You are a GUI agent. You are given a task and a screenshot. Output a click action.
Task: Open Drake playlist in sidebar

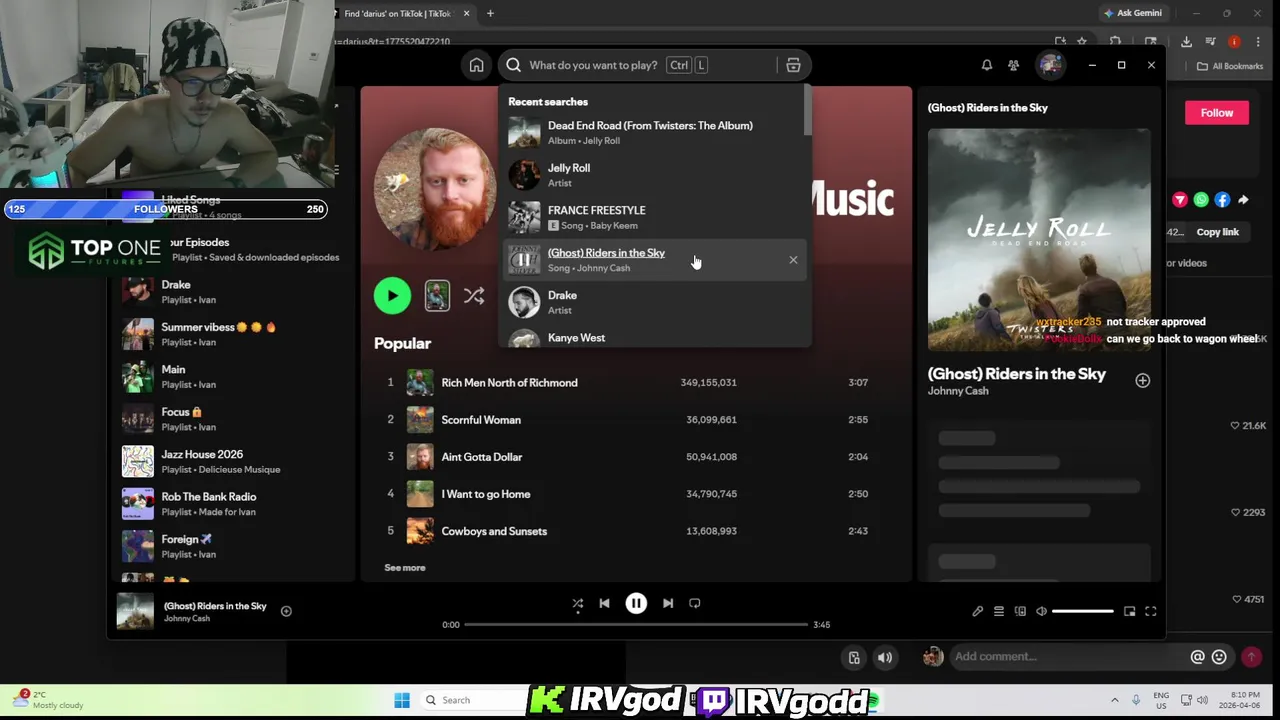coord(233,292)
